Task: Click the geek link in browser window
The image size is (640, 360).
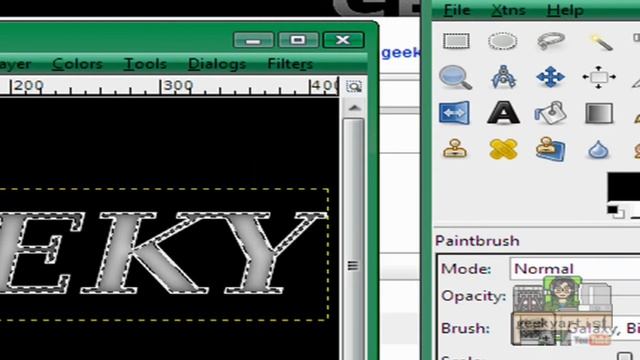Action: coord(400,53)
